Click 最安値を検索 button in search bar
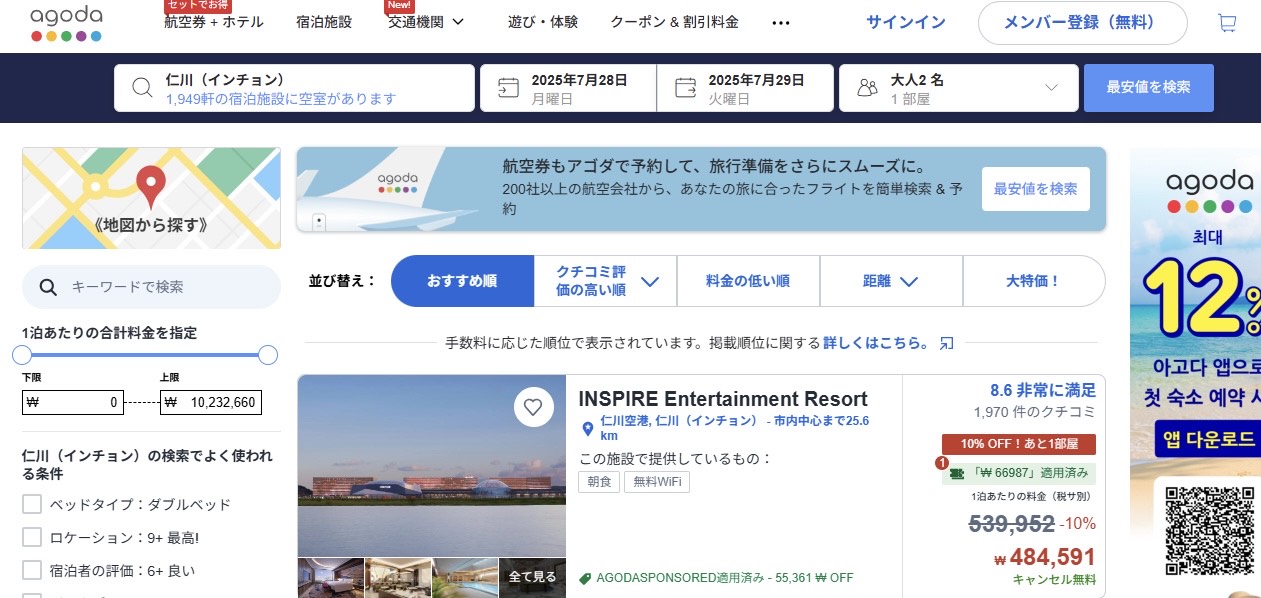Viewport: 1261px width, 598px height. click(x=1148, y=88)
